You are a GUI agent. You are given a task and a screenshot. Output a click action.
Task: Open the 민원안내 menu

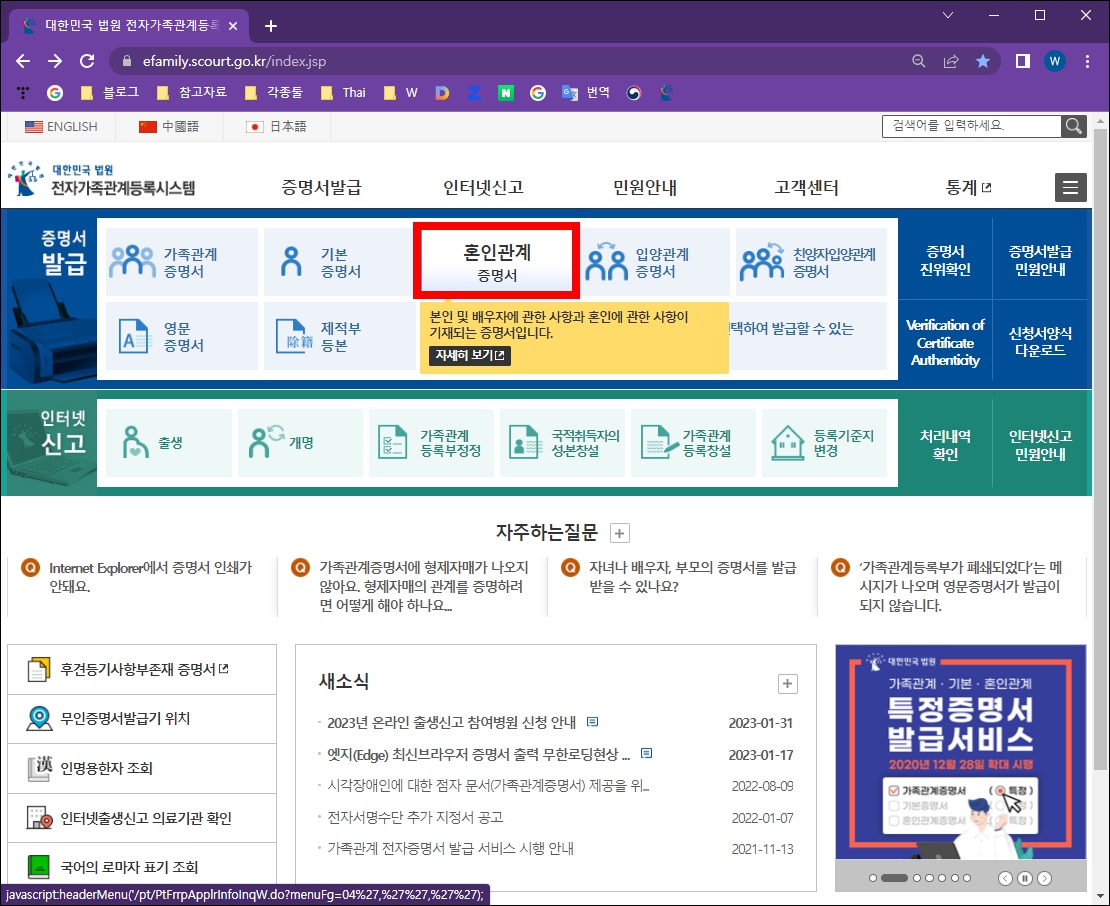(x=644, y=187)
